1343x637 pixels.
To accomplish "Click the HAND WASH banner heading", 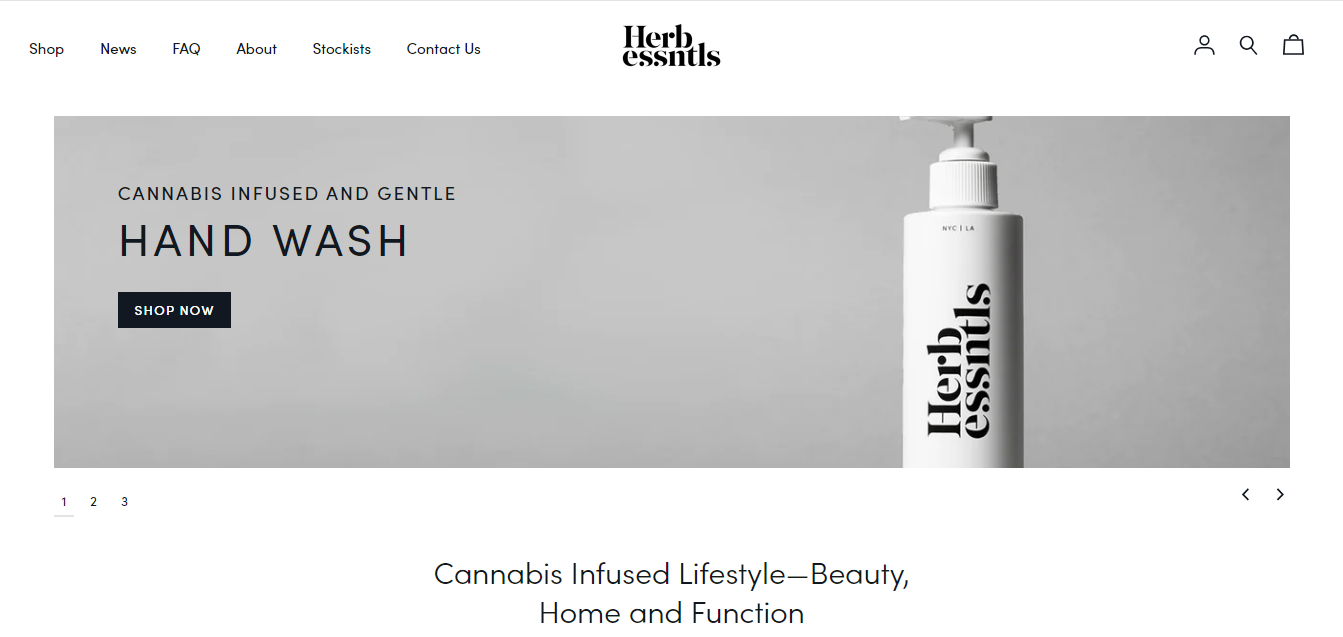I will [x=263, y=241].
